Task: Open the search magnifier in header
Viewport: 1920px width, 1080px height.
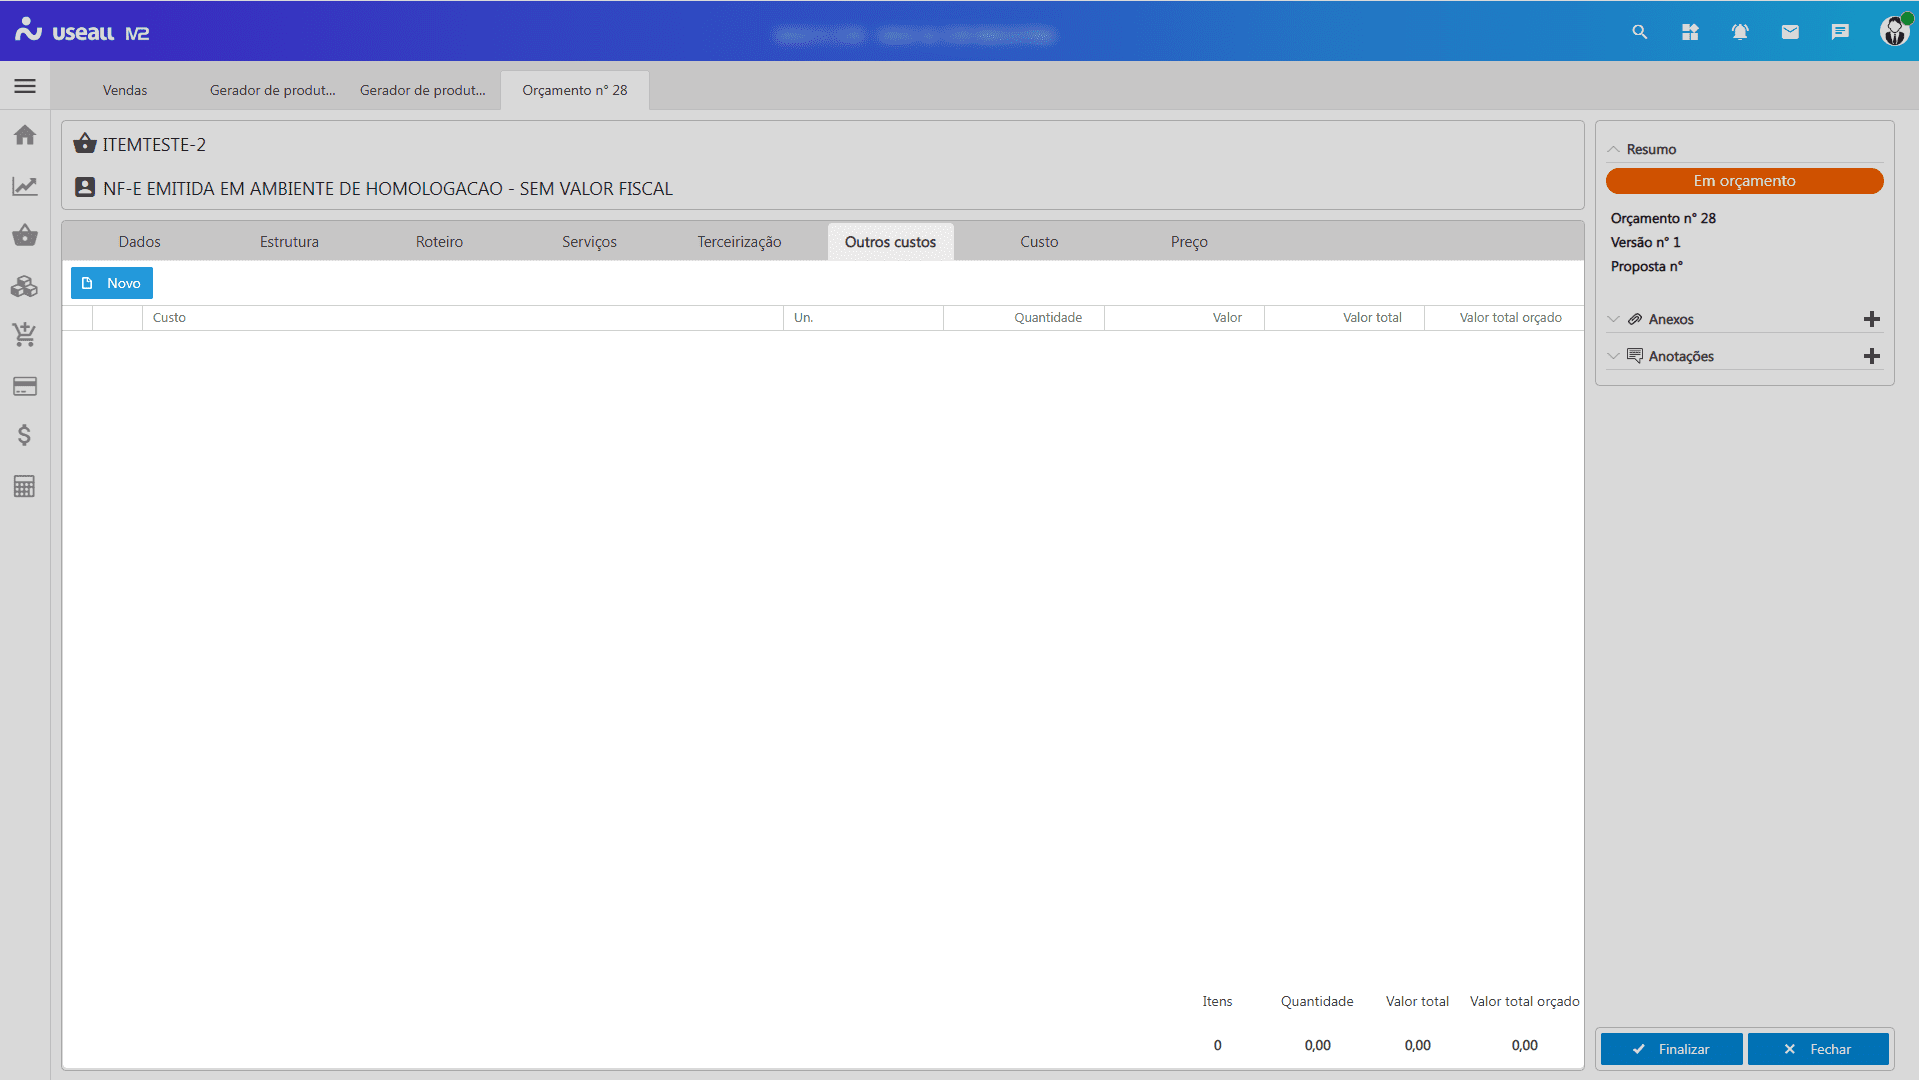Action: (x=1640, y=32)
